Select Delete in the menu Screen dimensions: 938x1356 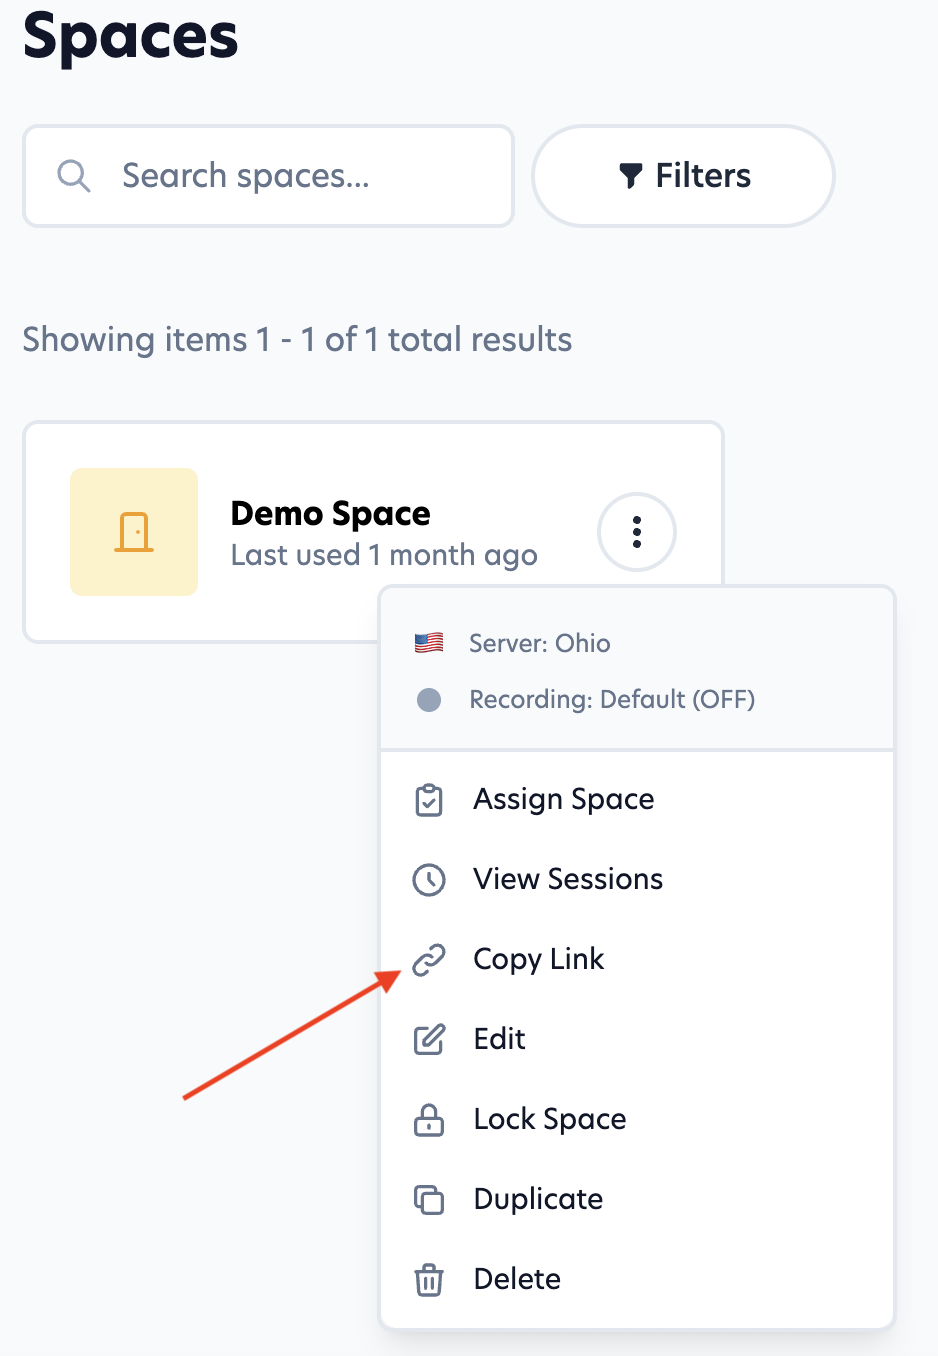click(x=637, y=1279)
